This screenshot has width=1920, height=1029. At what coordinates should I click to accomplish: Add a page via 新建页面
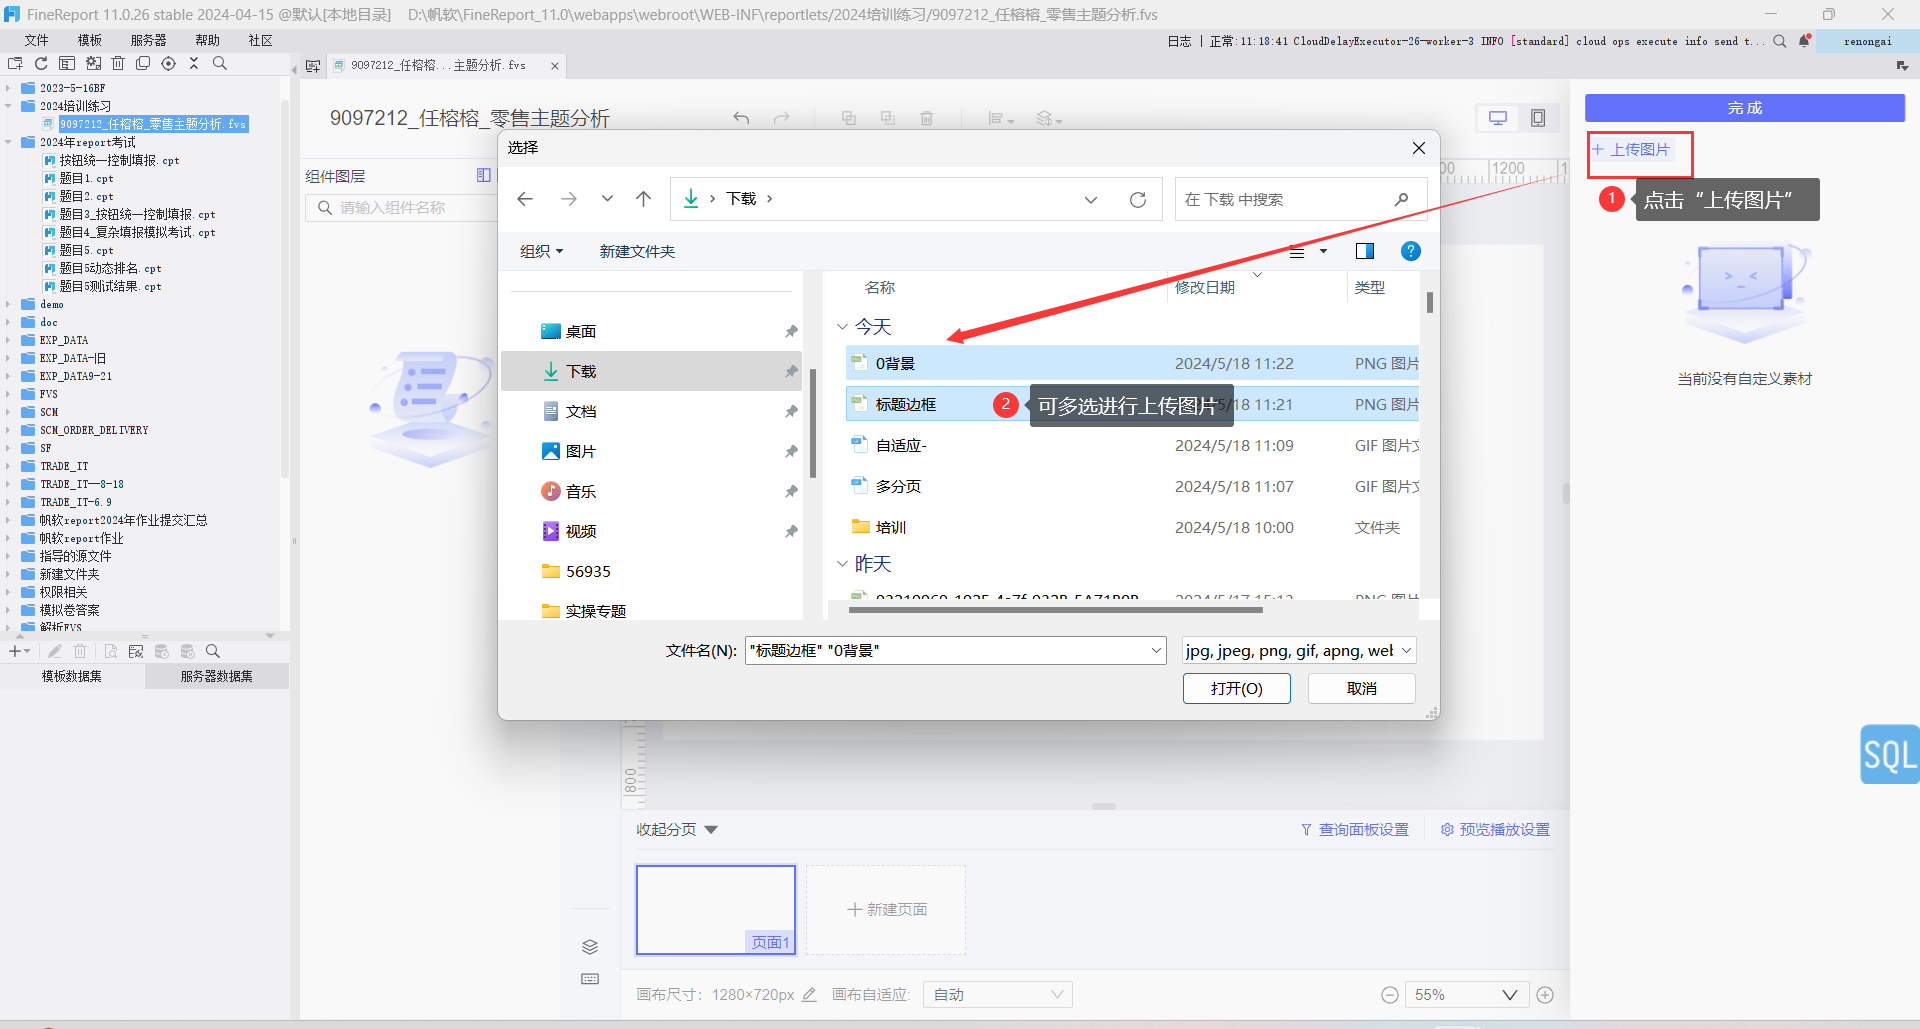point(886,910)
